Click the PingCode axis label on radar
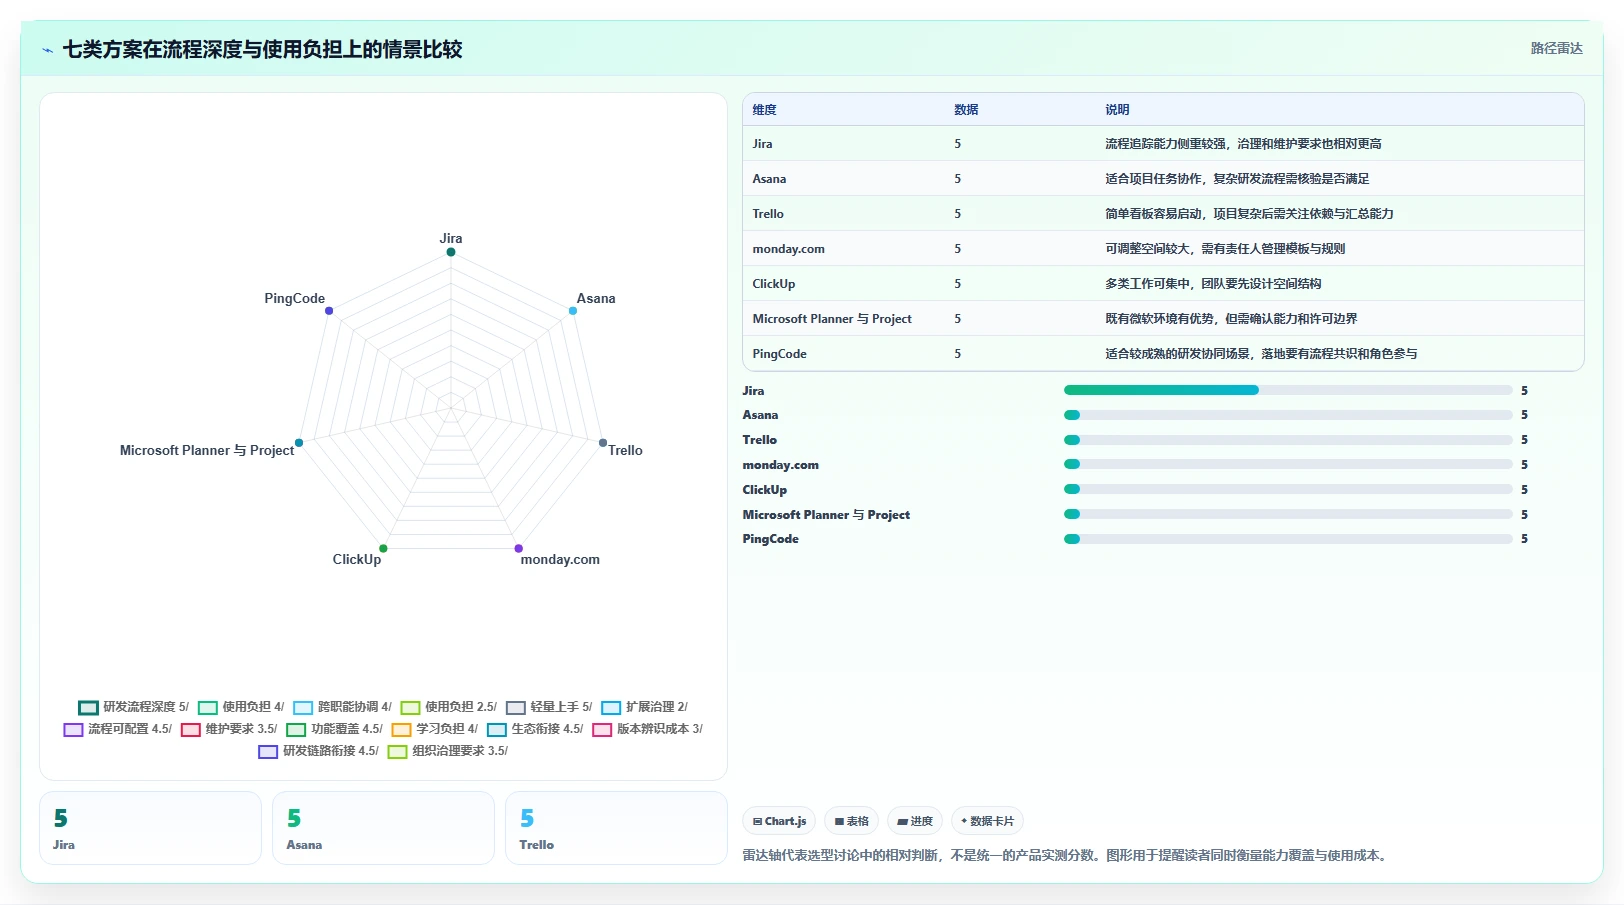Viewport: 1624px width, 905px height. click(x=294, y=298)
